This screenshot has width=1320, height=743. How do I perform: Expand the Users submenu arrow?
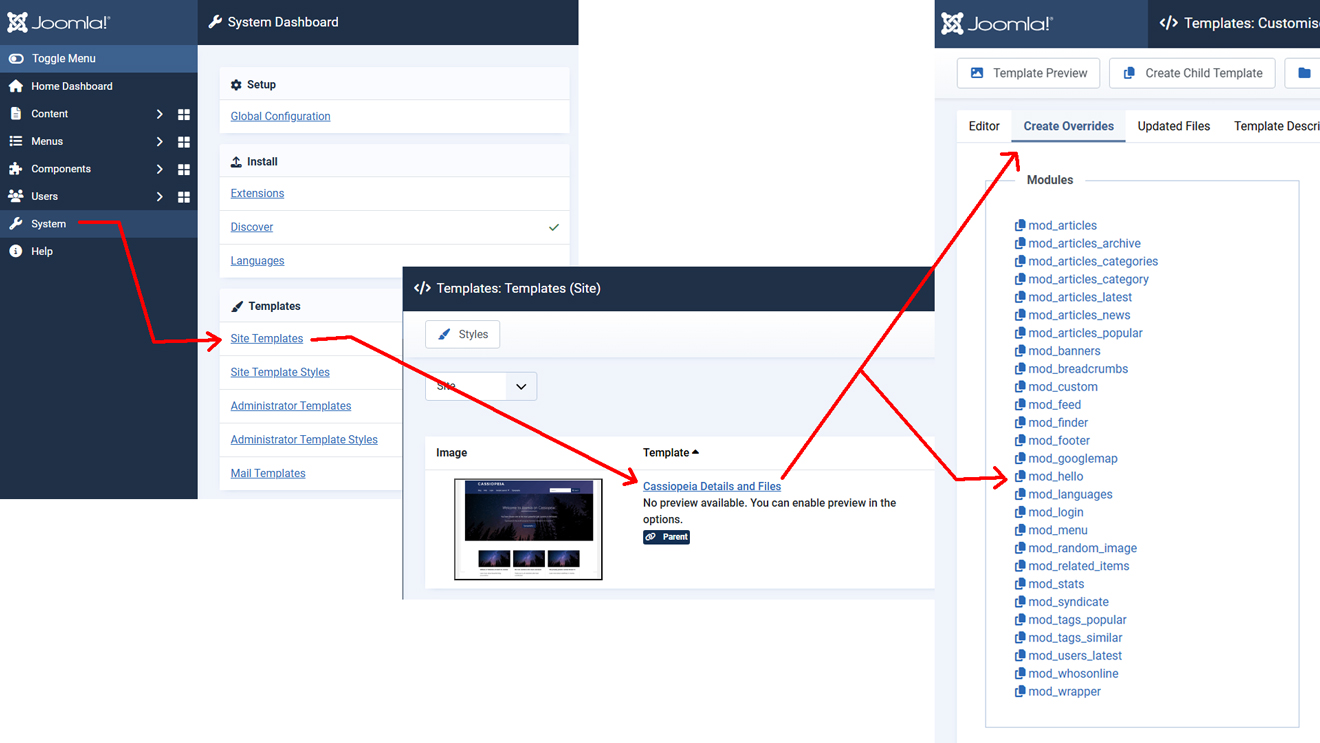[159, 197]
